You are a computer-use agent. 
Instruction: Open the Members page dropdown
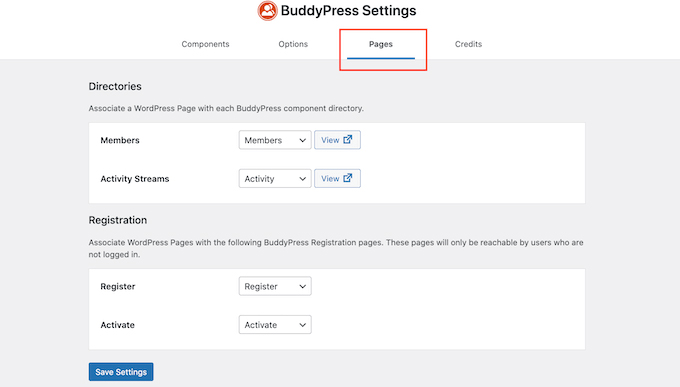[x=275, y=140]
